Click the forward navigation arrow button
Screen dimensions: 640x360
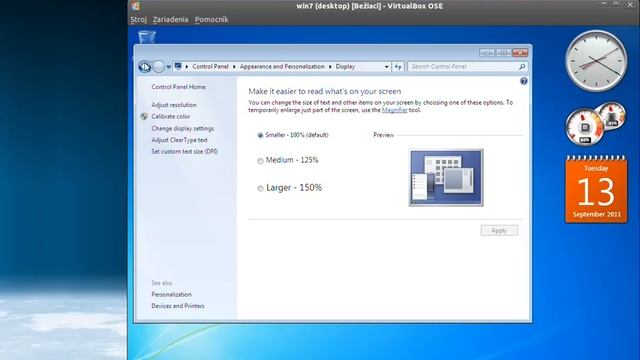coord(159,67)
